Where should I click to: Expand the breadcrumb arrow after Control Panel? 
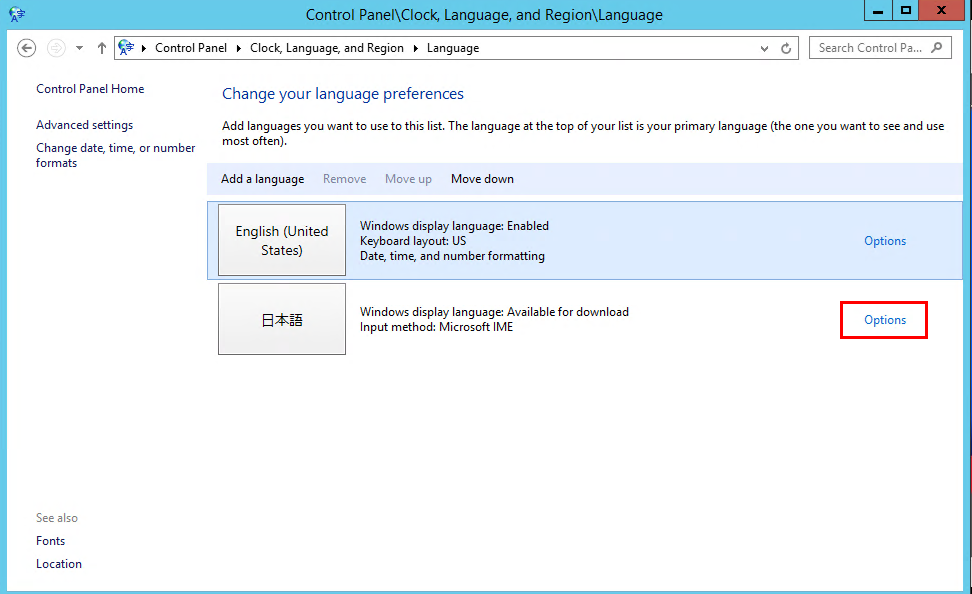[x=237, y=48]
